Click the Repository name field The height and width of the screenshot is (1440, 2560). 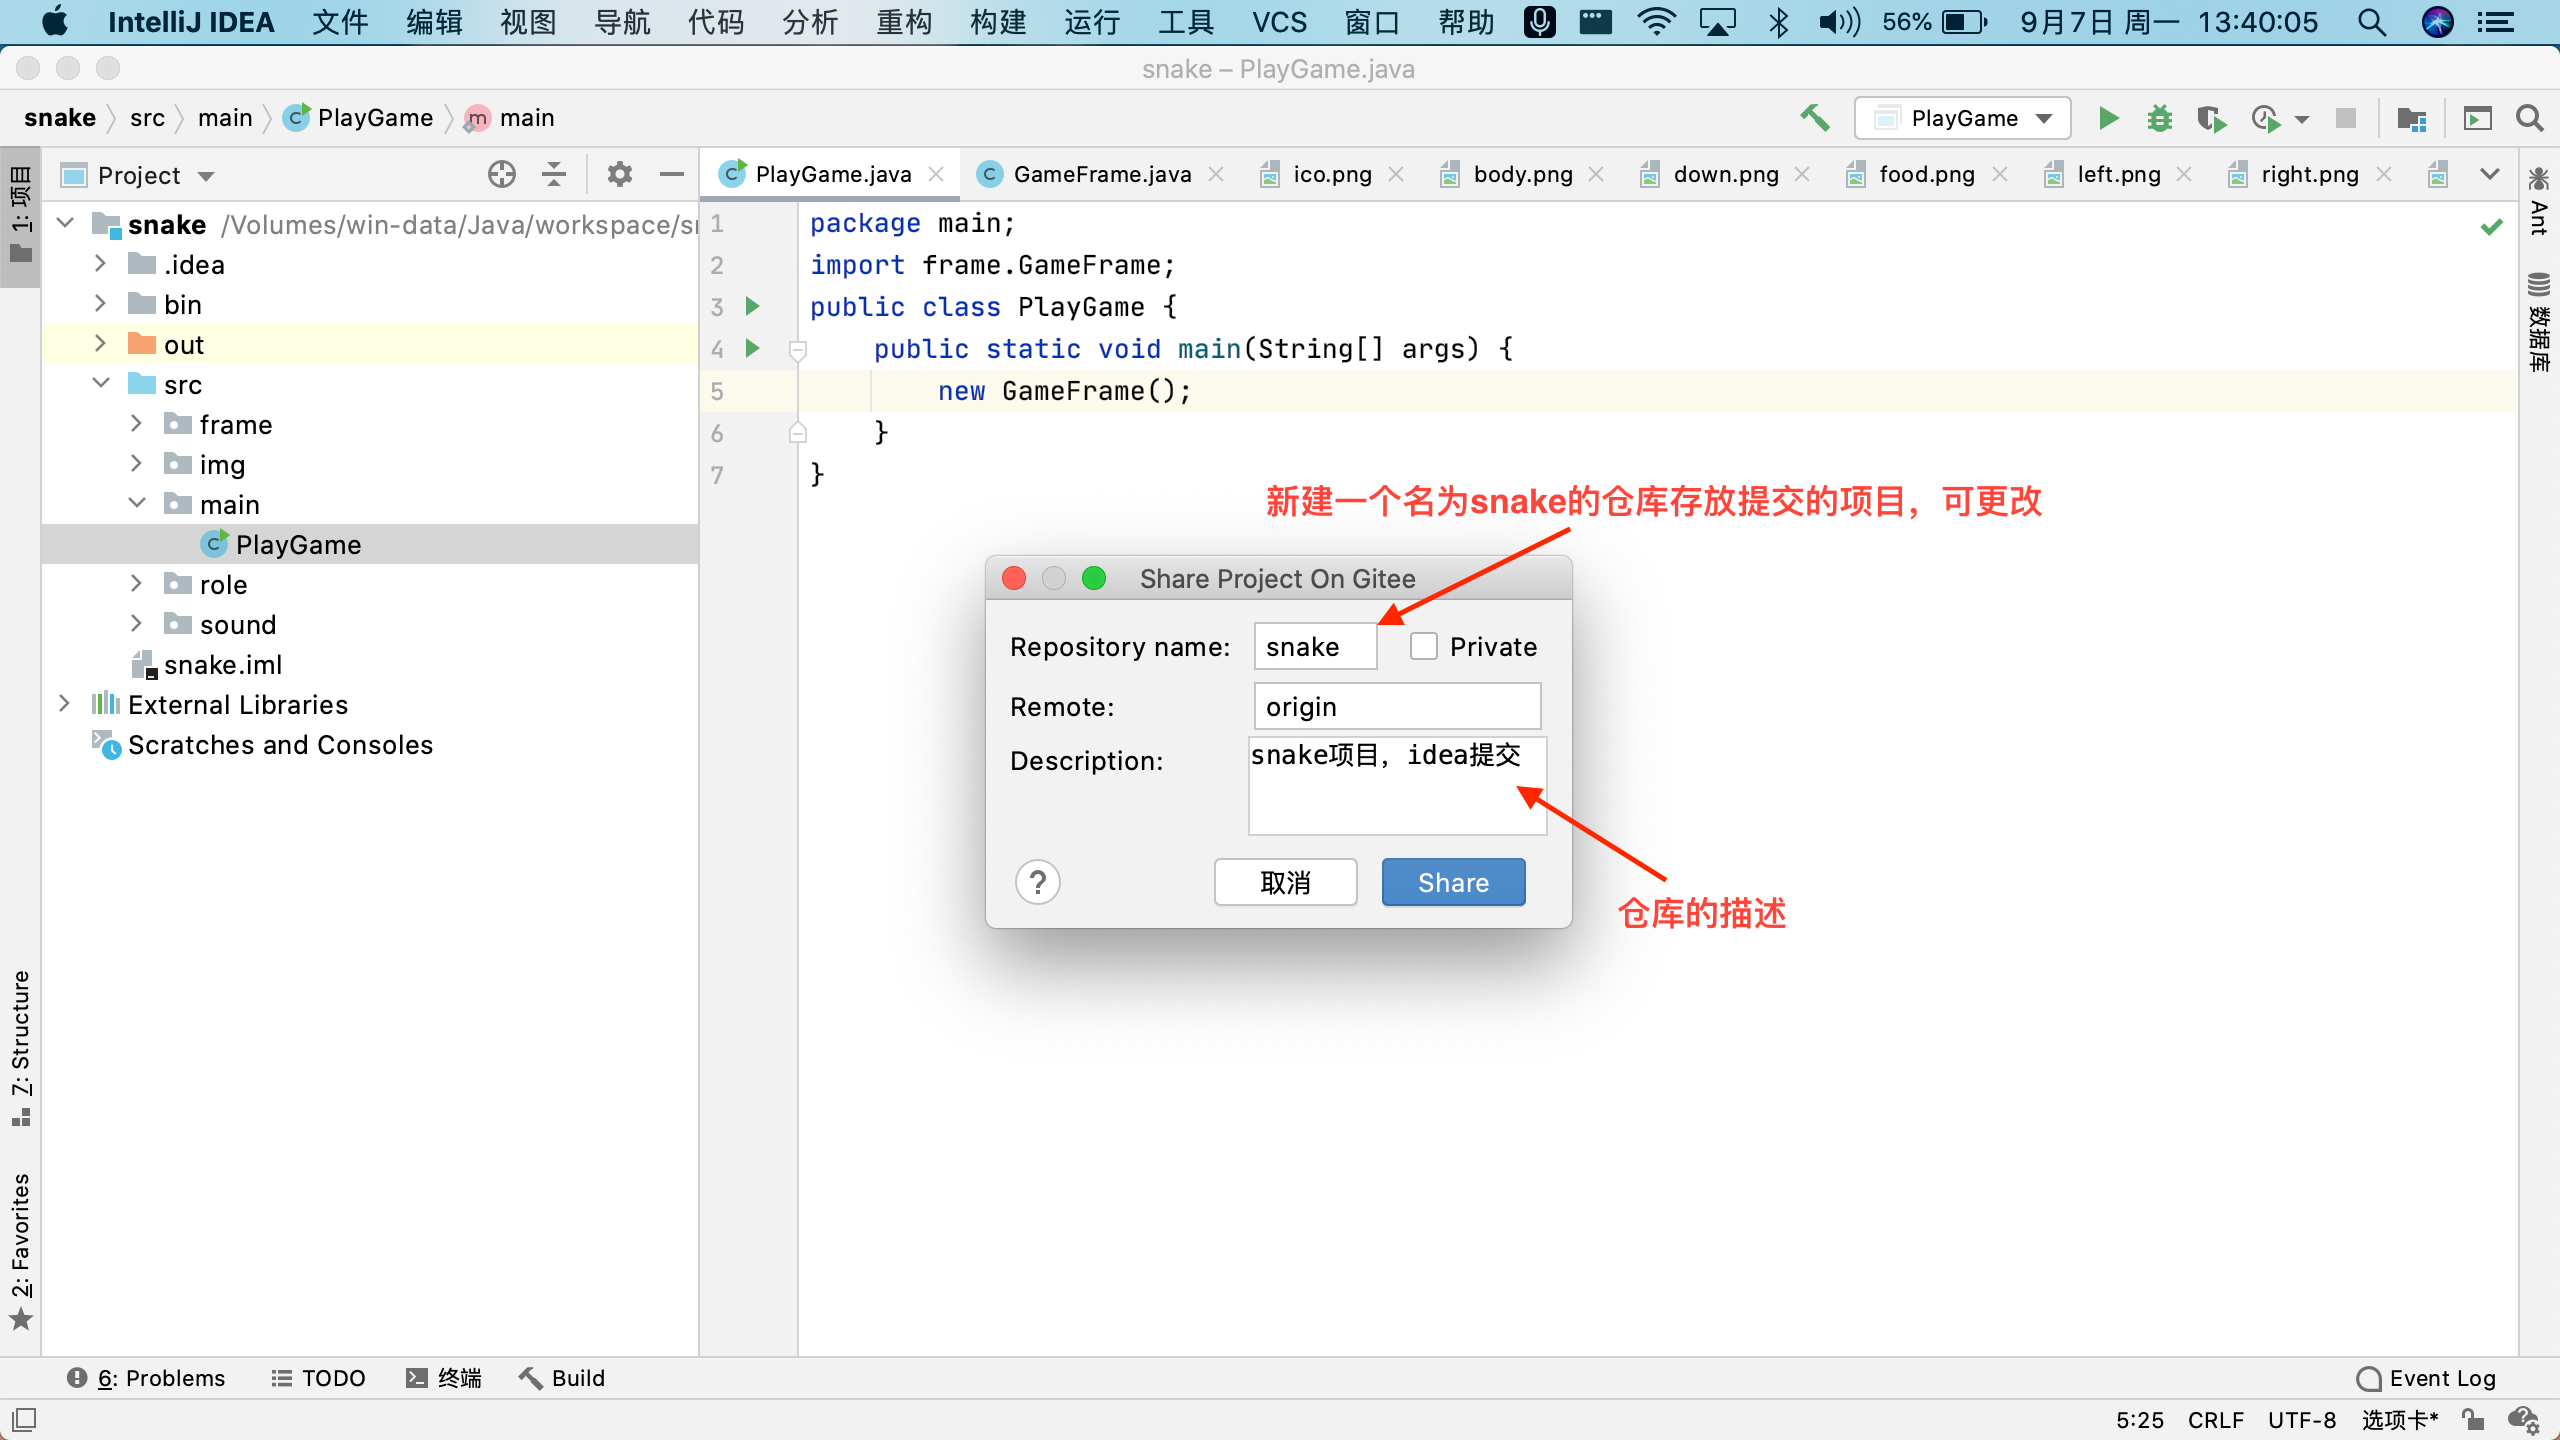(x=1315, y=646)
